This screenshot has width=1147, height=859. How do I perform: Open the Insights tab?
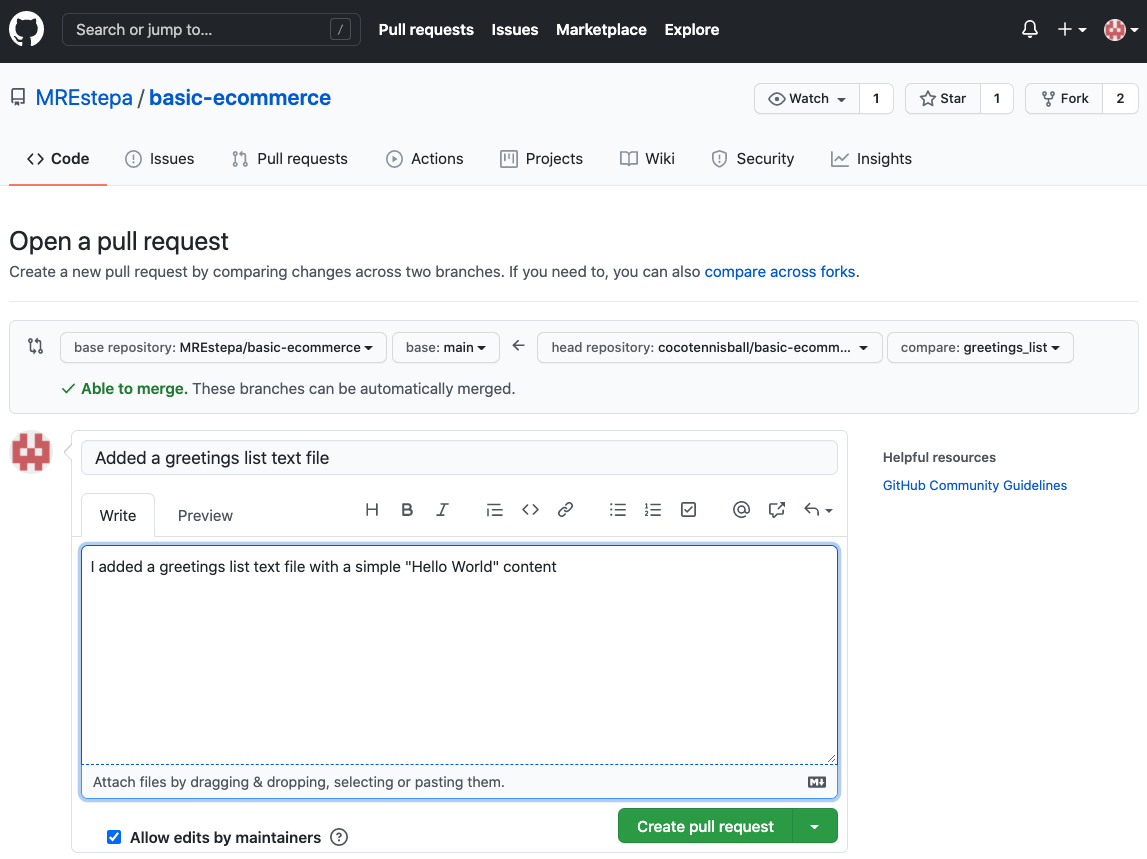pyautogui.click(x=871, y=159)
